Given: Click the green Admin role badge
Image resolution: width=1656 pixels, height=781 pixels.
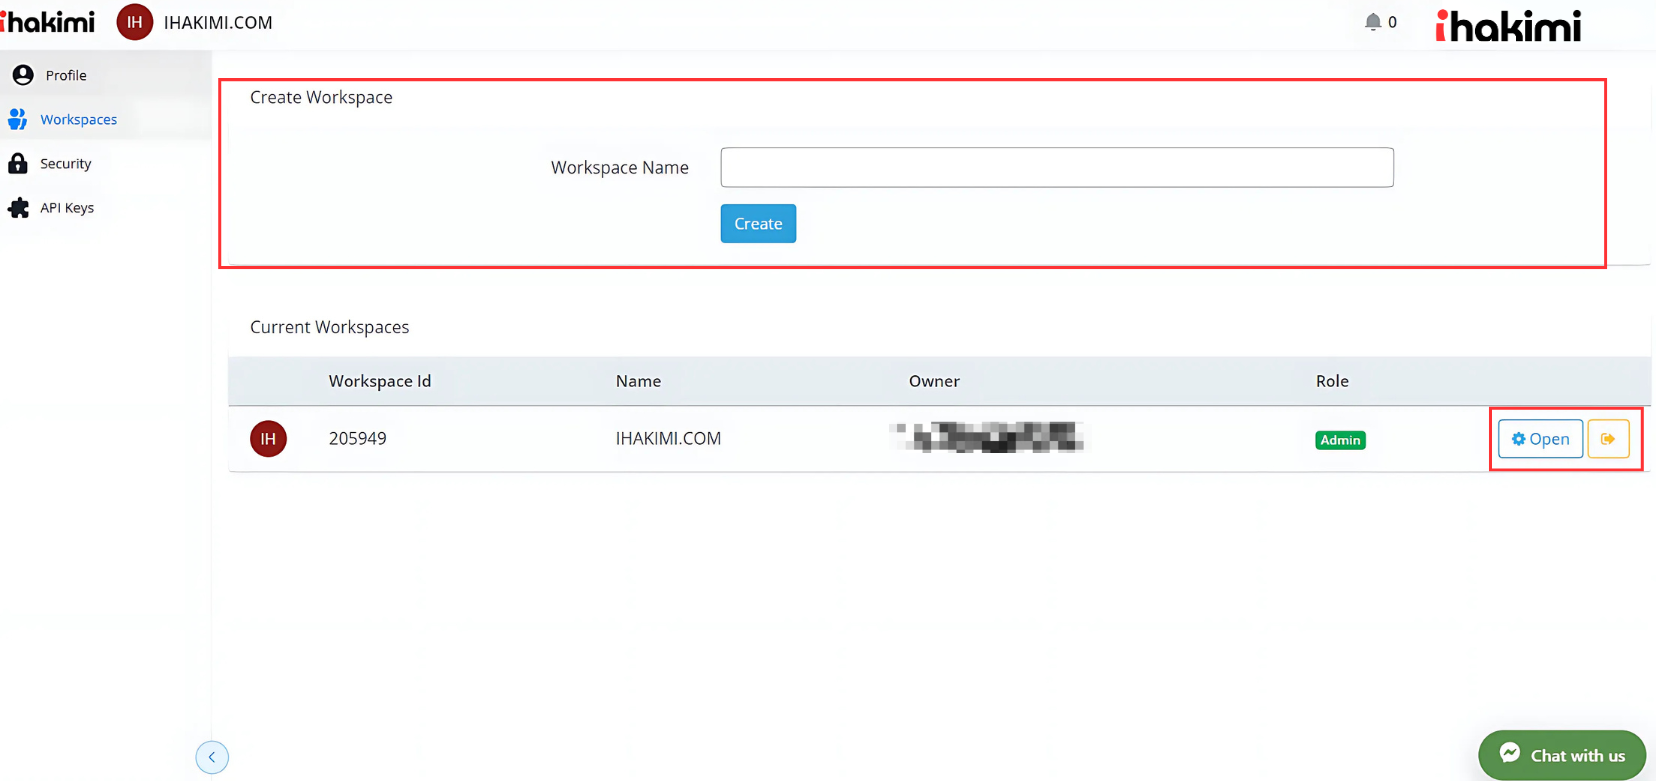Looking at the screenshot, I should click(x=1340, y=440).
